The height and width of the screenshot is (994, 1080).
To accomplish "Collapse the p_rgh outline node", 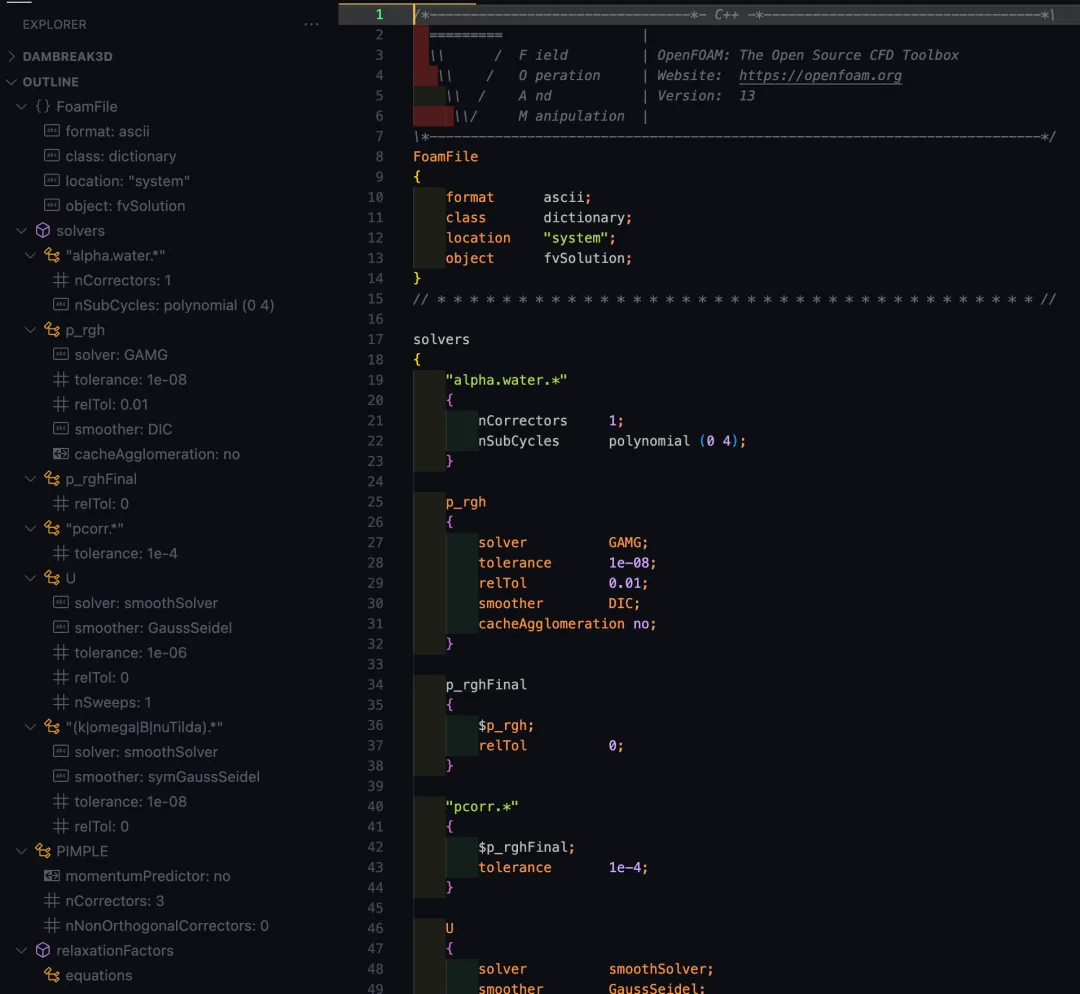I will [31, 331].
